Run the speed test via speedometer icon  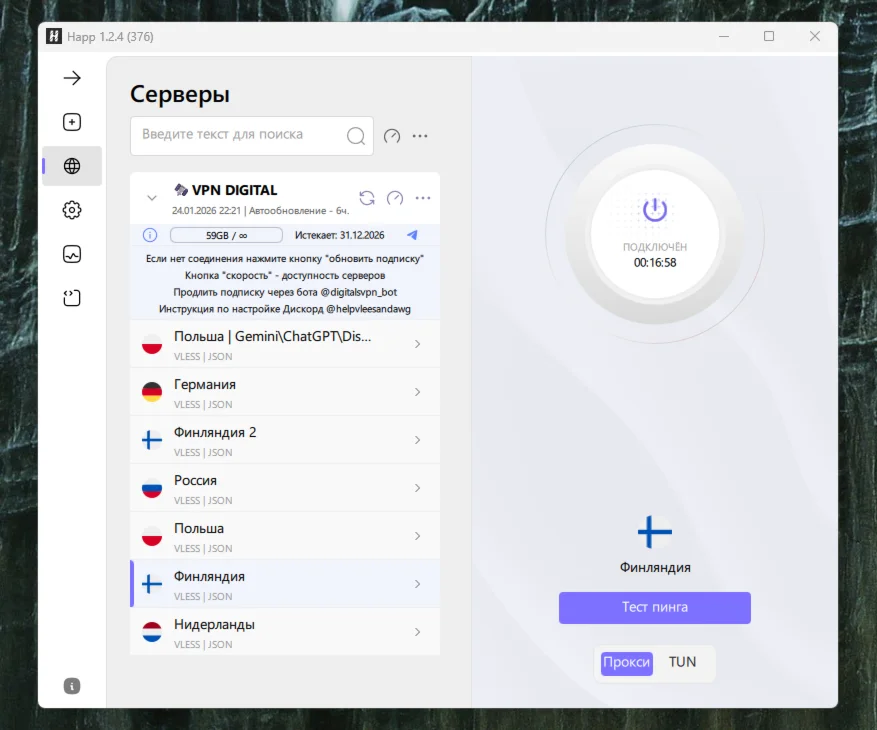pyautogui.click(x=391, y=135)
